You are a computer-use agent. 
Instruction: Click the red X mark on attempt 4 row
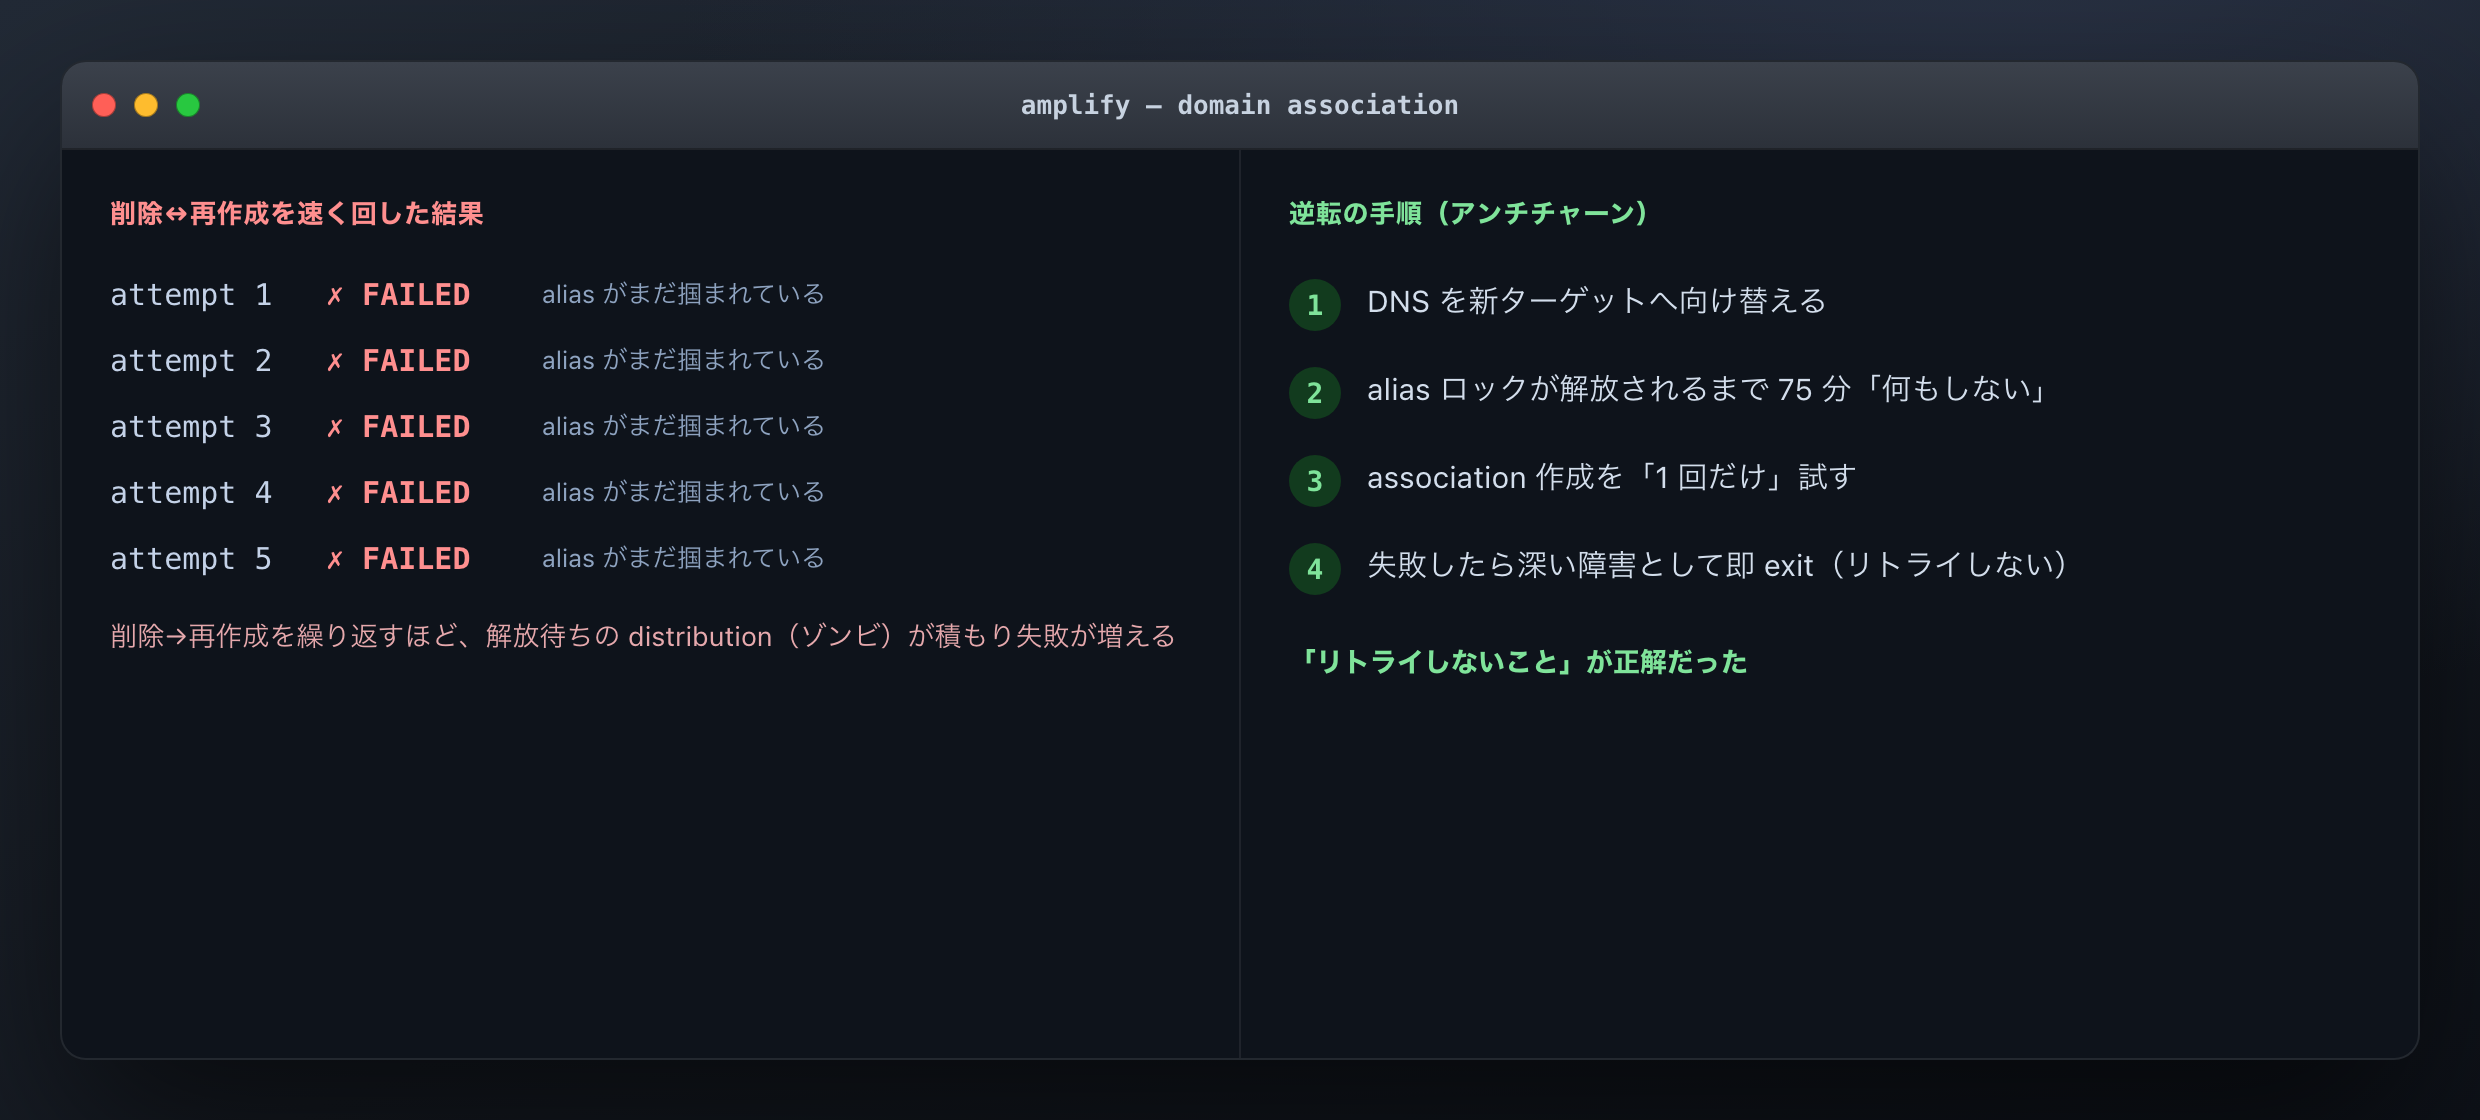click(x=335, y=494)
